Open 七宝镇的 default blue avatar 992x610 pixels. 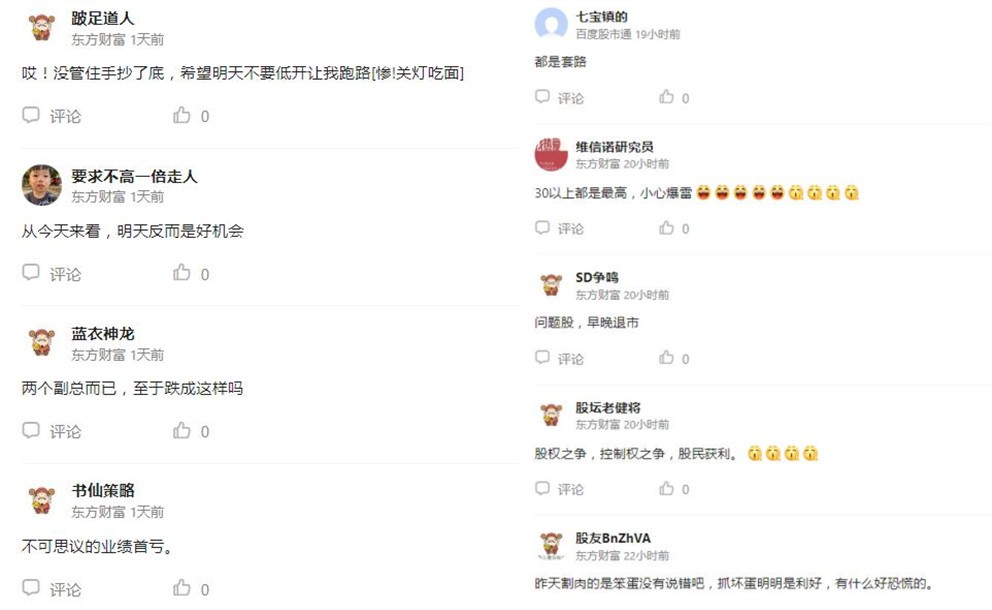551,24
